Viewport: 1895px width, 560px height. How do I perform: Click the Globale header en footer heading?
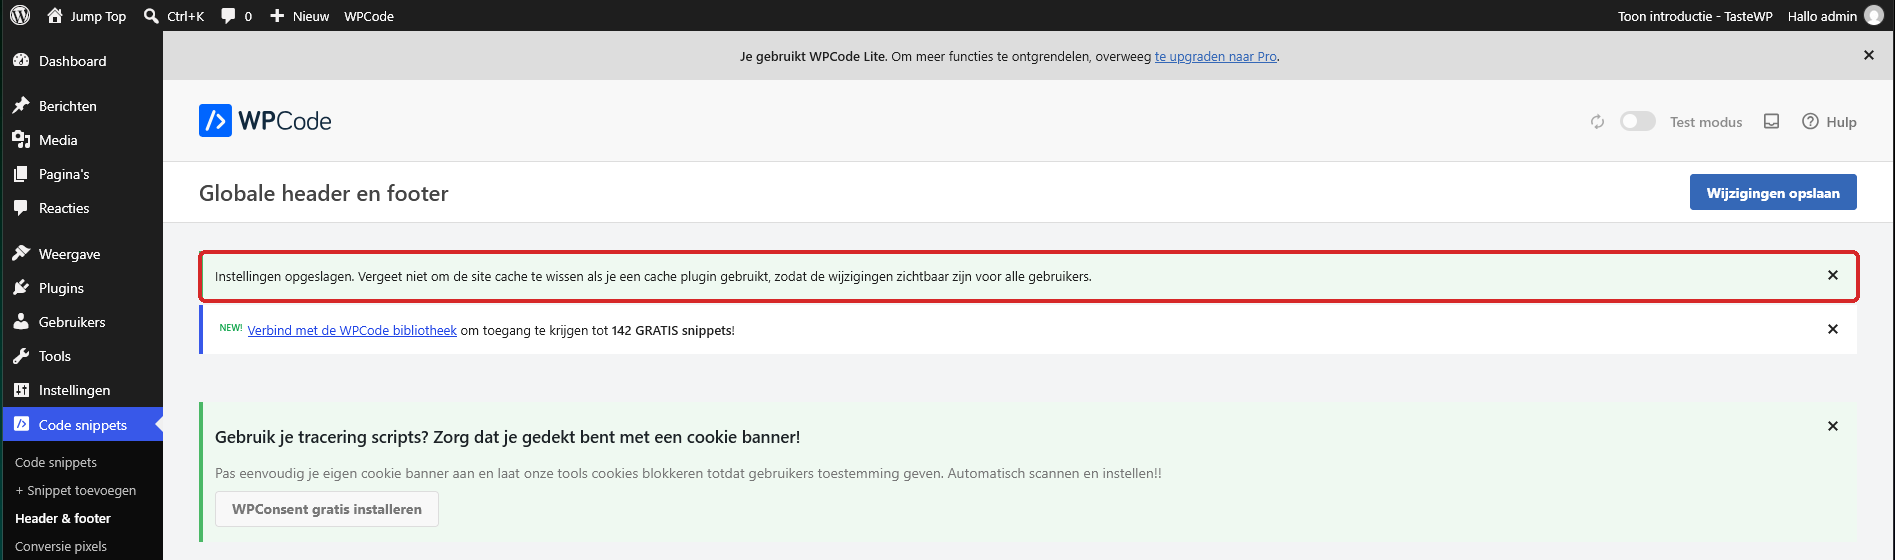(324, 193)
